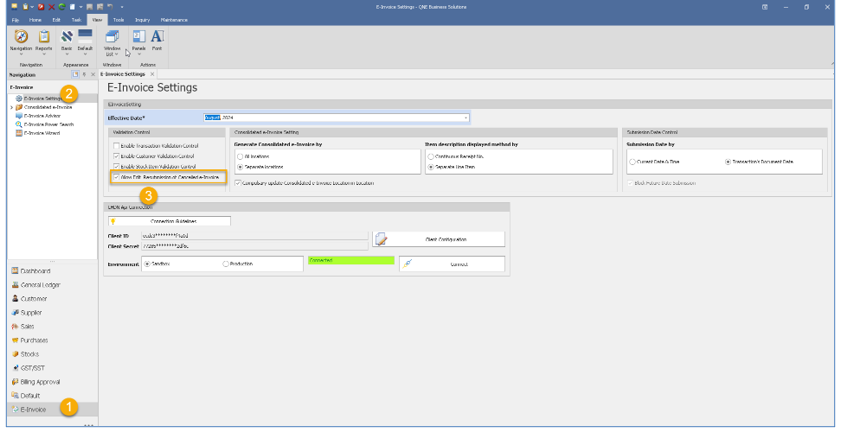Click the Client ID field
The image size is (846, 431).
[x=255, y=236]
